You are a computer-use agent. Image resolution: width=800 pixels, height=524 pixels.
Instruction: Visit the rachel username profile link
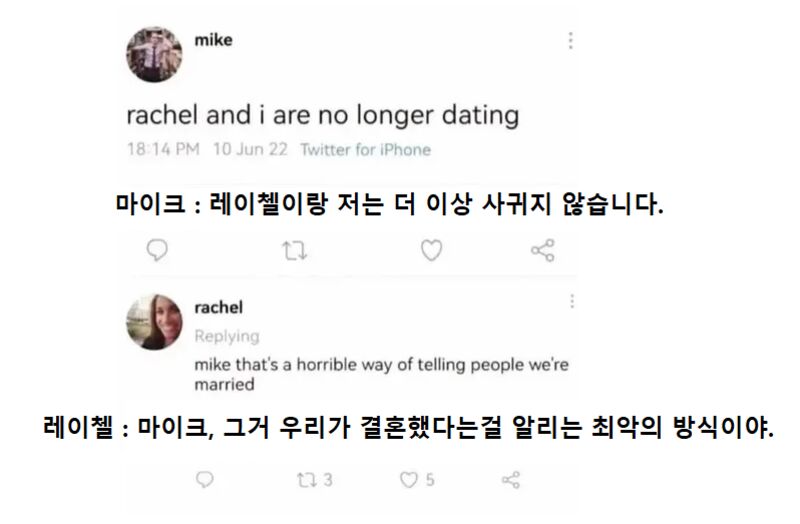coord(218,307)
